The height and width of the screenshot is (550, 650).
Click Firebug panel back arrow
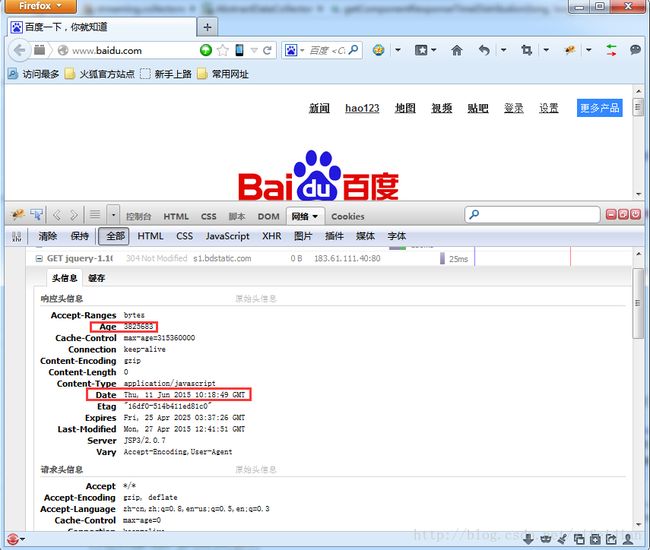tap(57, 215)
